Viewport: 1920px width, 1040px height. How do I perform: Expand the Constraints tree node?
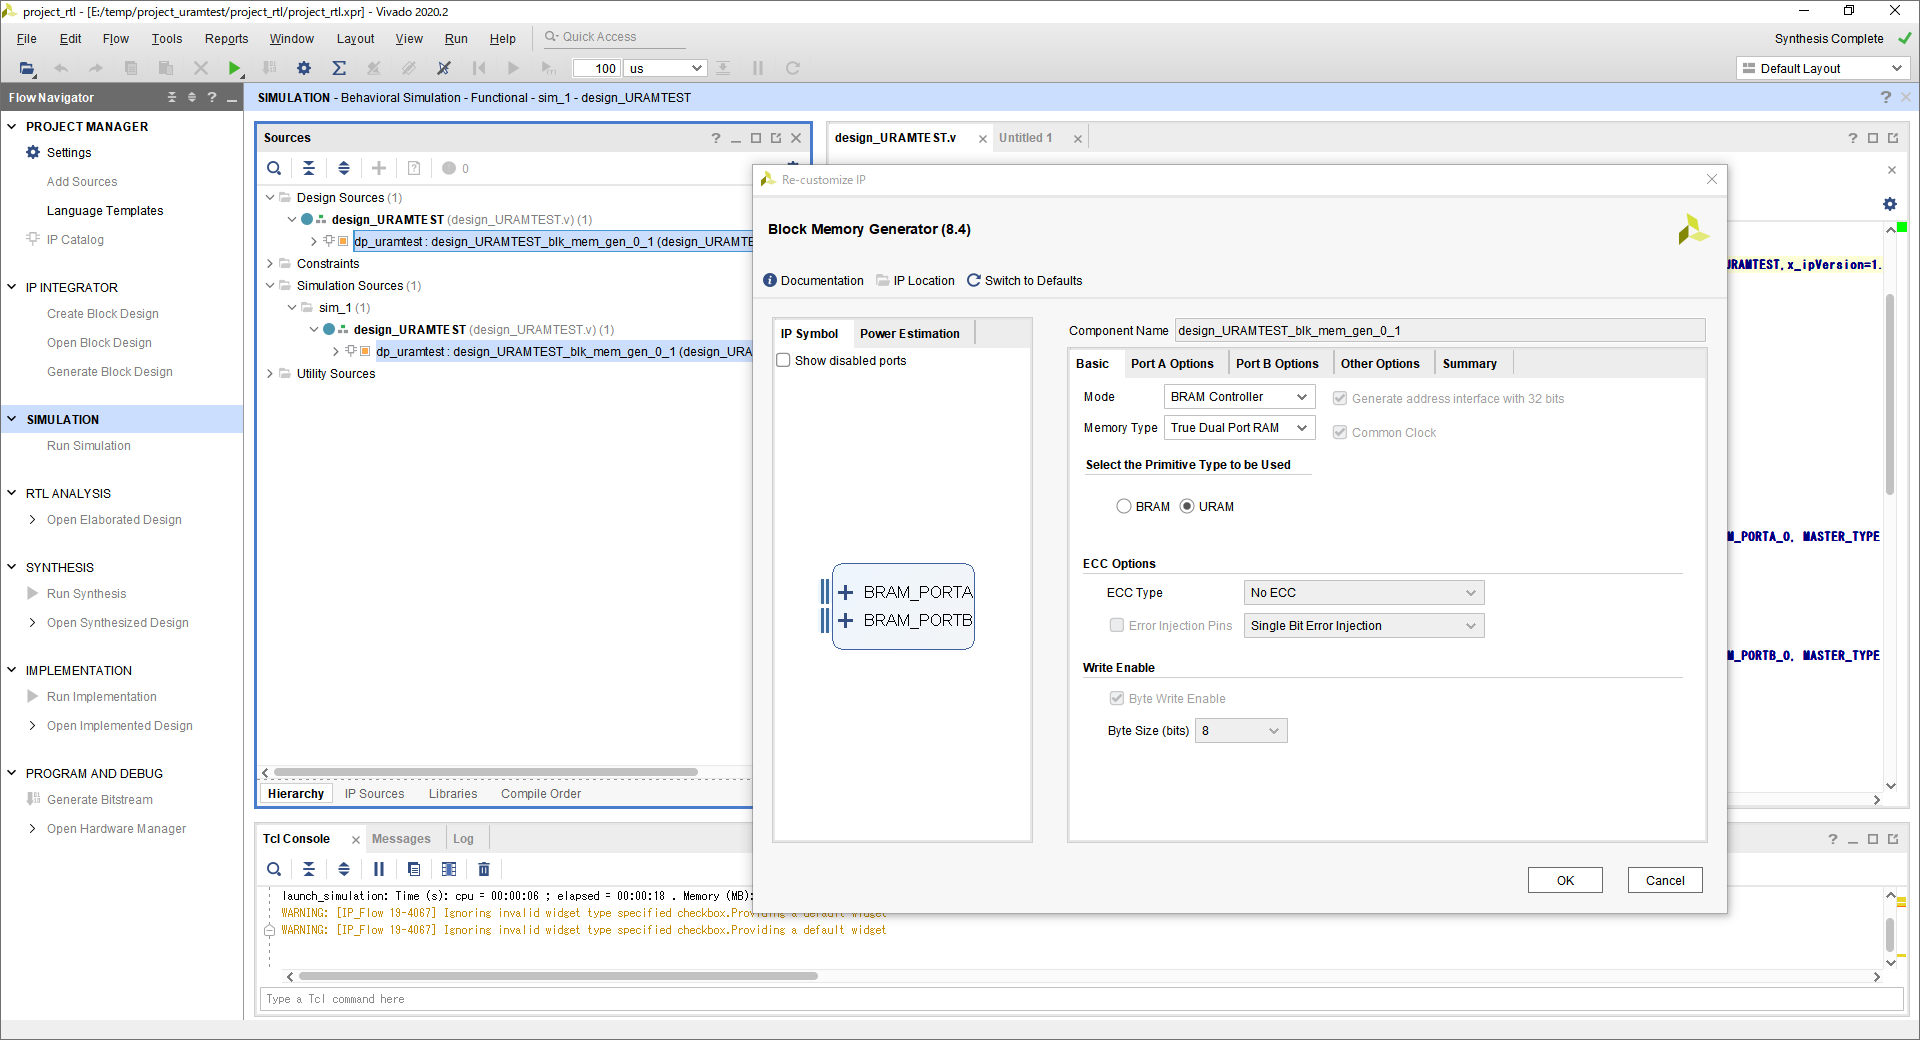(x=270, y=264)
